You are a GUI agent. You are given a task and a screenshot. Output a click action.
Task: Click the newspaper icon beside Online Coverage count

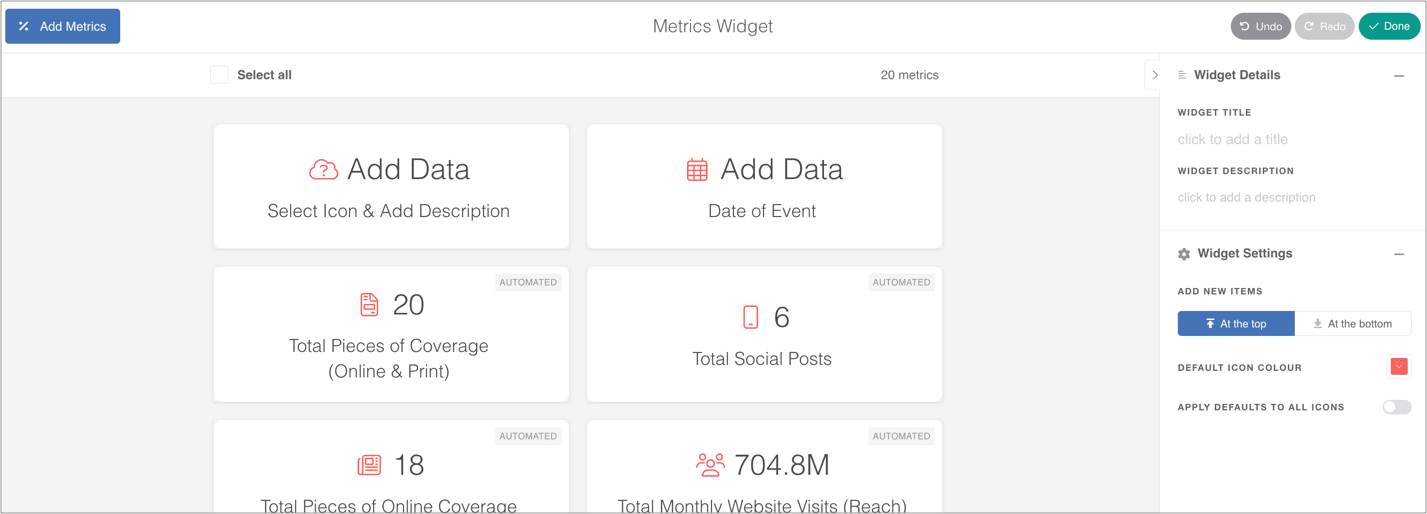369,465
